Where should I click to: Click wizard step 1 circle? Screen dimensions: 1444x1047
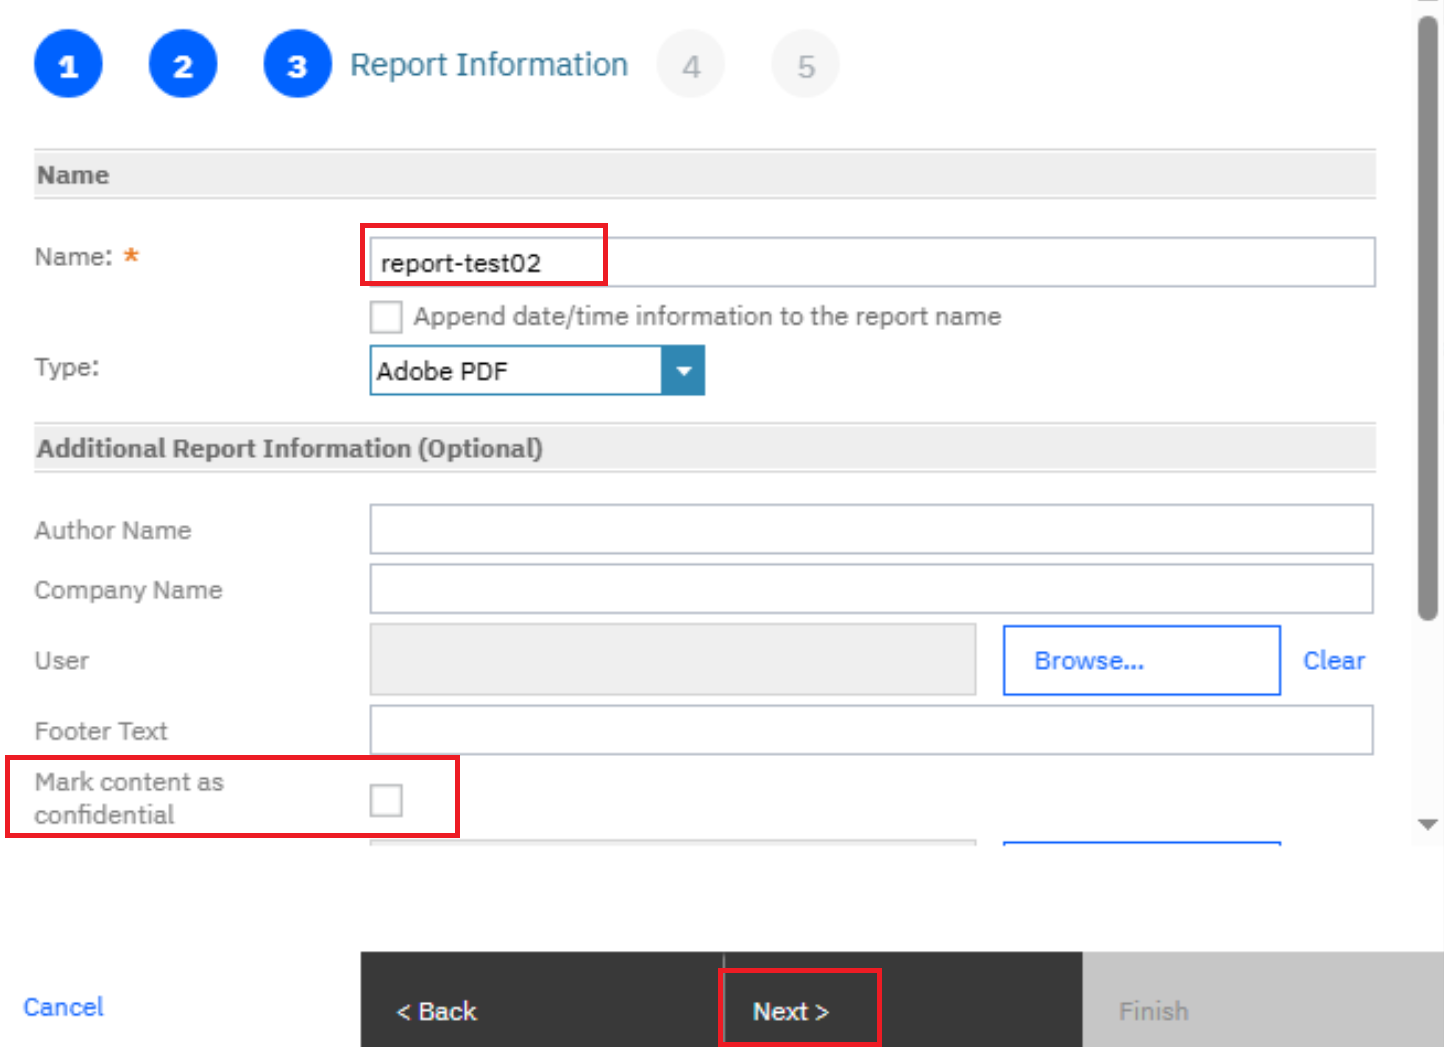pos(68,65)
